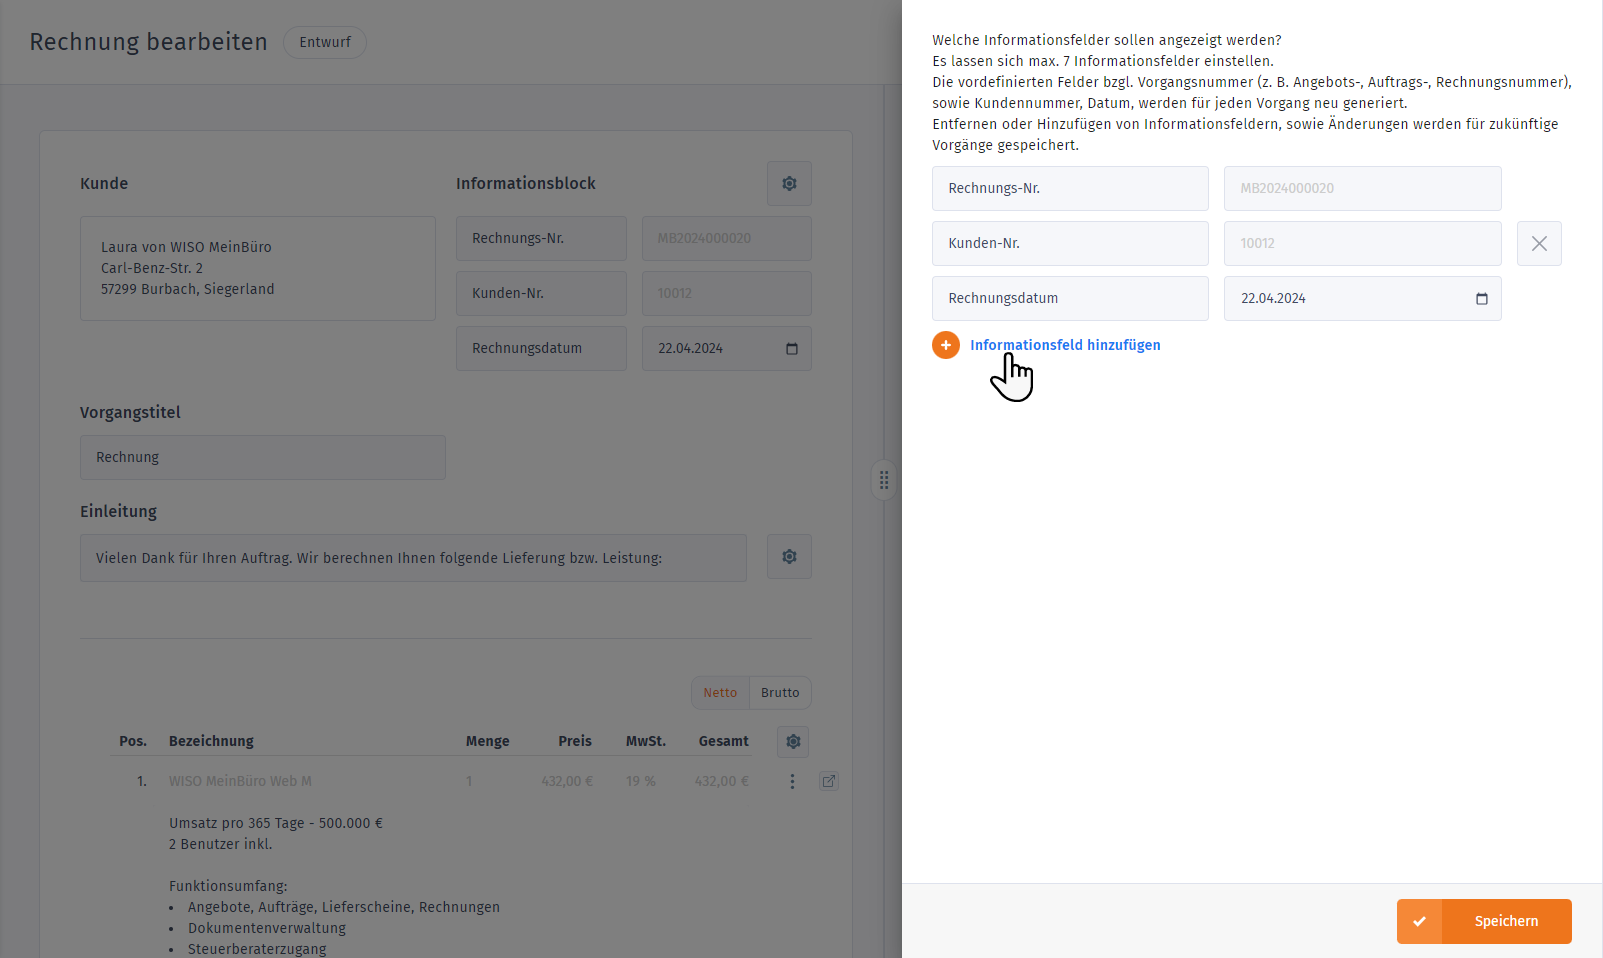Switch price display to Brutto

coord(780,692)
